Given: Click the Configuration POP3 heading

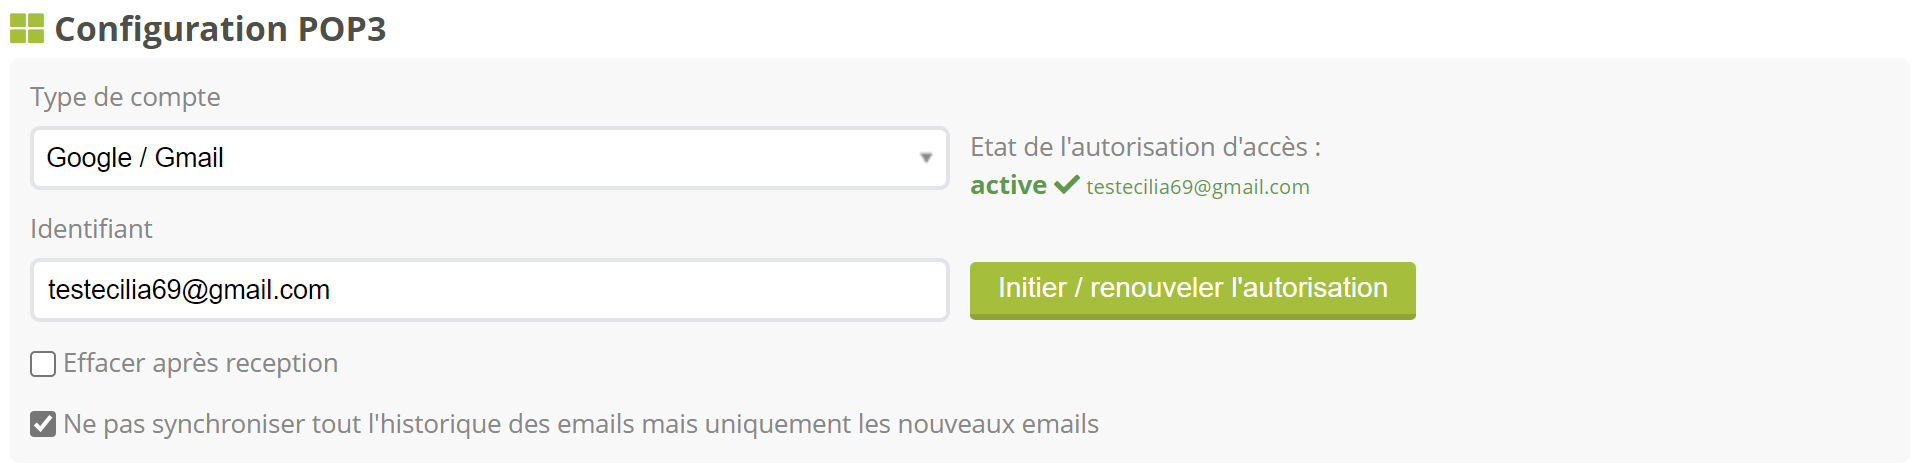Looking at the screenshot, I should tap(220, 29).
